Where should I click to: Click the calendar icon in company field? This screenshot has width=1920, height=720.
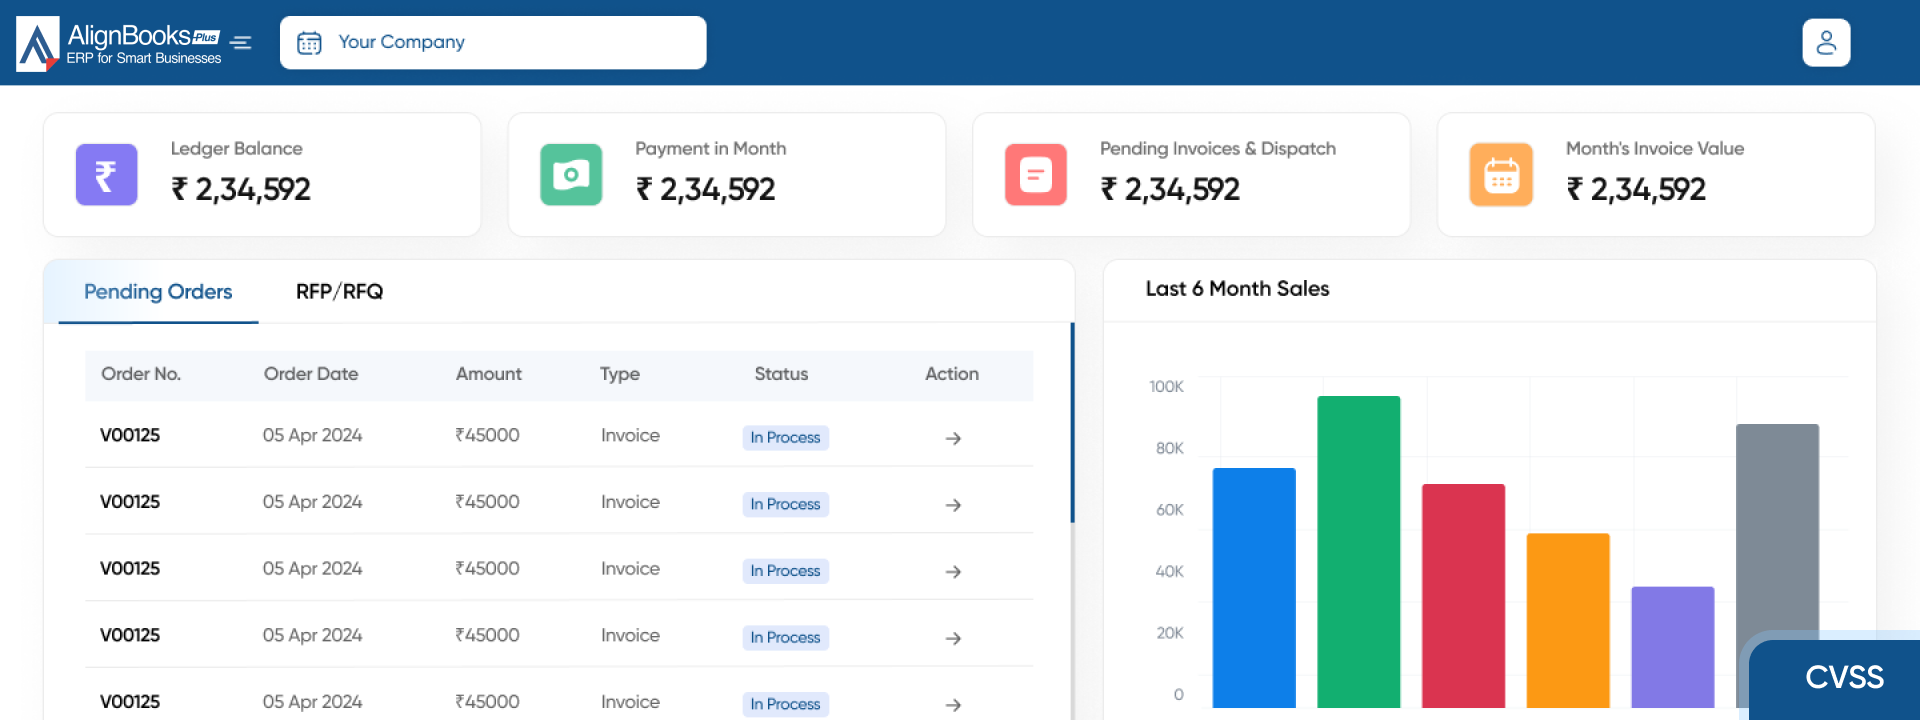tap(309, 43)
